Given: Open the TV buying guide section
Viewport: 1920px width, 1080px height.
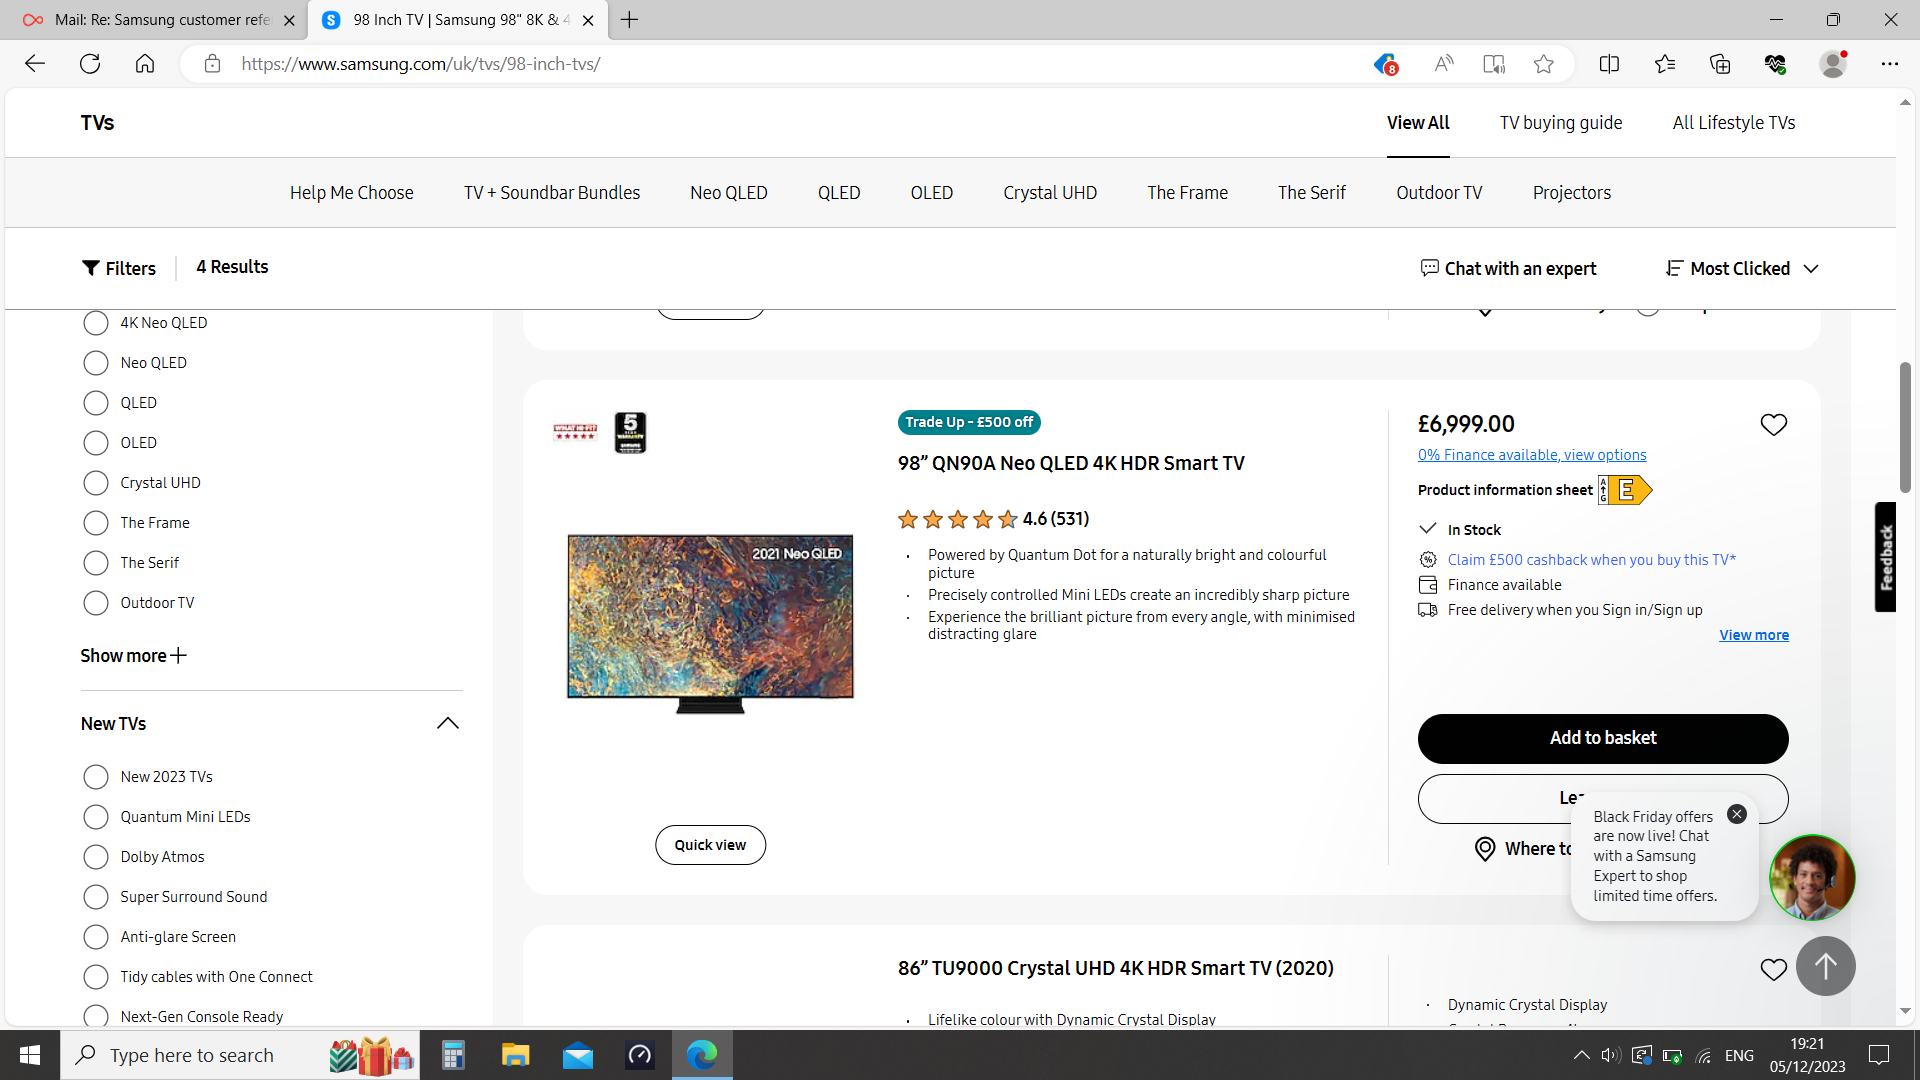Looking at the screenshot, I should point(1560,122).
